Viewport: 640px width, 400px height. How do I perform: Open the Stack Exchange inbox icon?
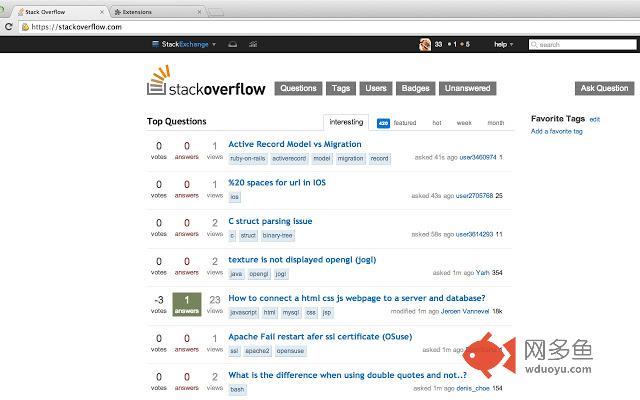pos(233,44)
